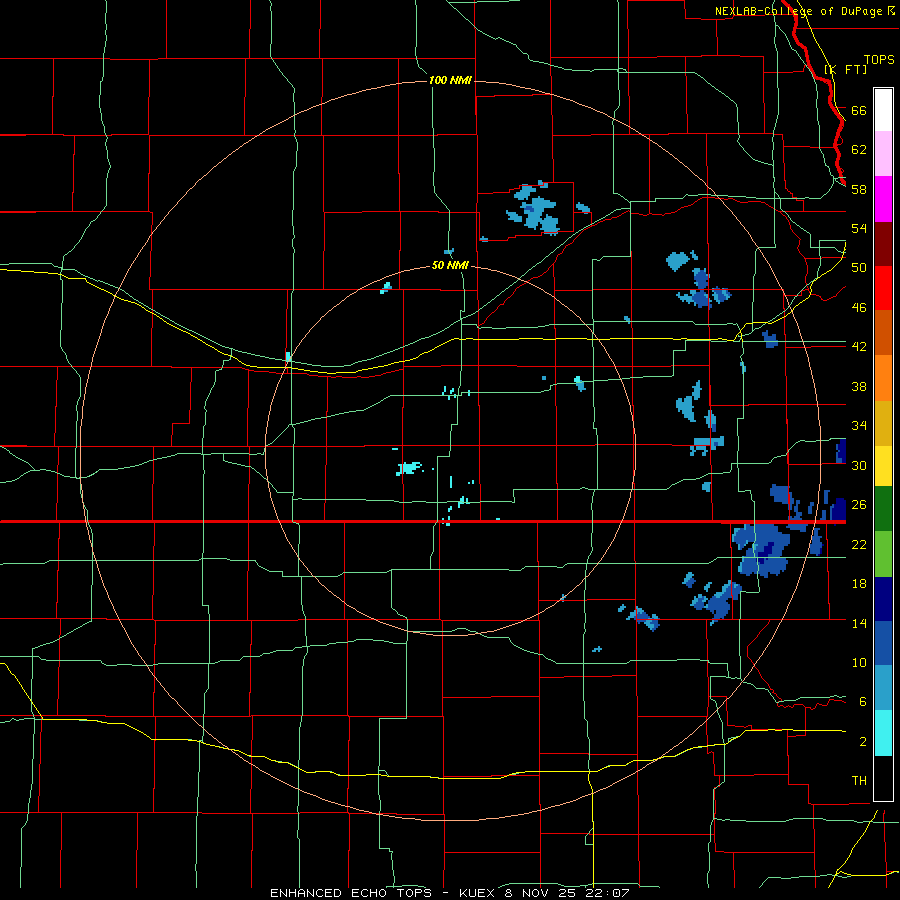This screenshot has height=900, width=900.
Task: Pick the magenta band in the color scale
Action: click(x=883, y=199)
